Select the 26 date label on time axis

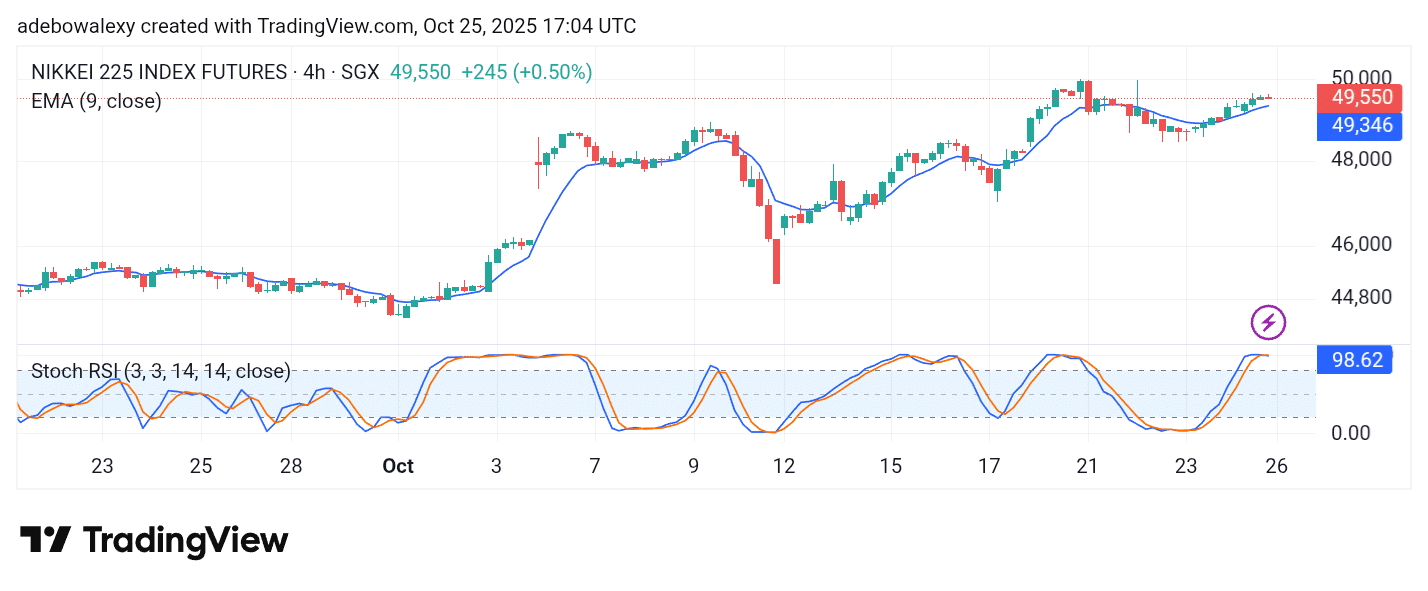pos(1276,466)
